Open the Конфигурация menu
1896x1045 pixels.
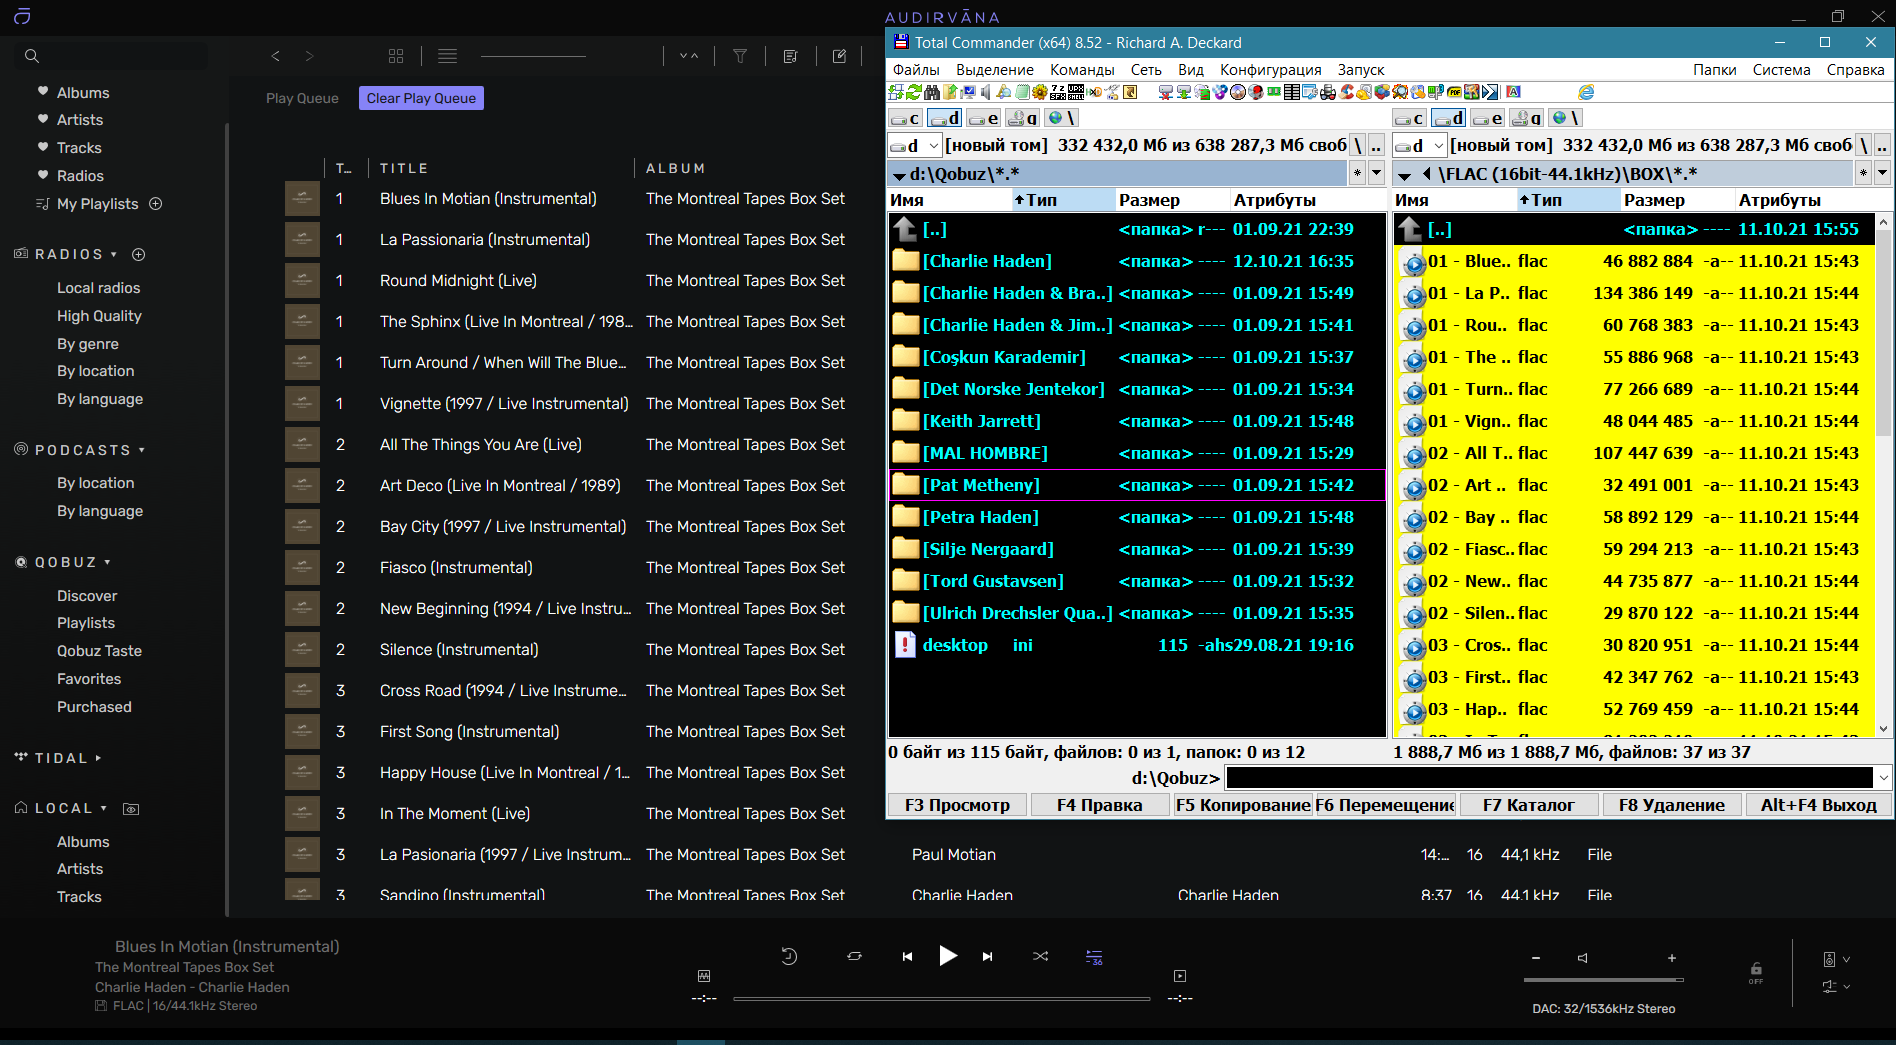pos(1271,70)
